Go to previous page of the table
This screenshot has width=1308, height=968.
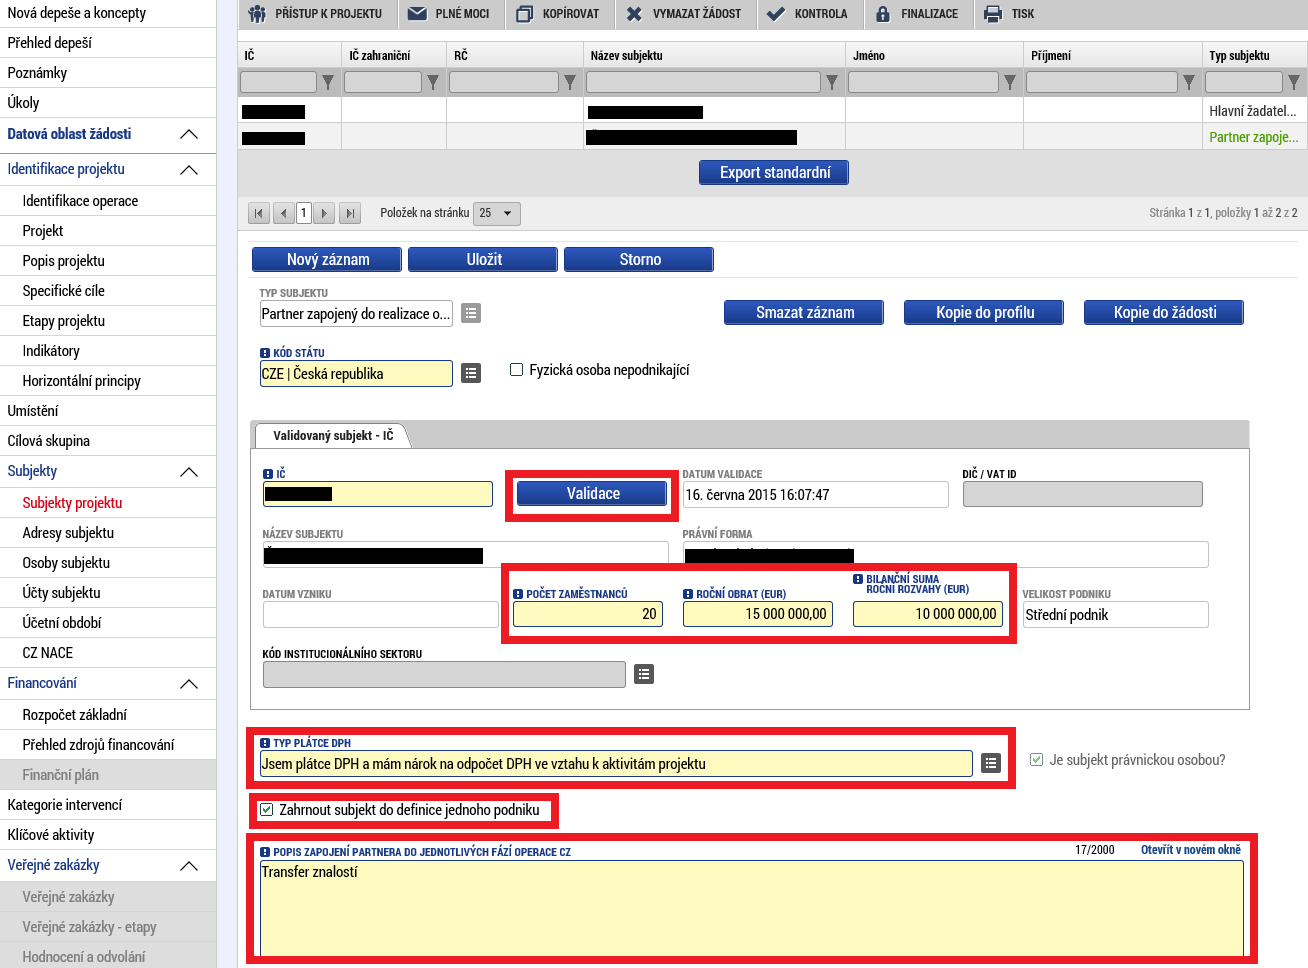(284, 213)
